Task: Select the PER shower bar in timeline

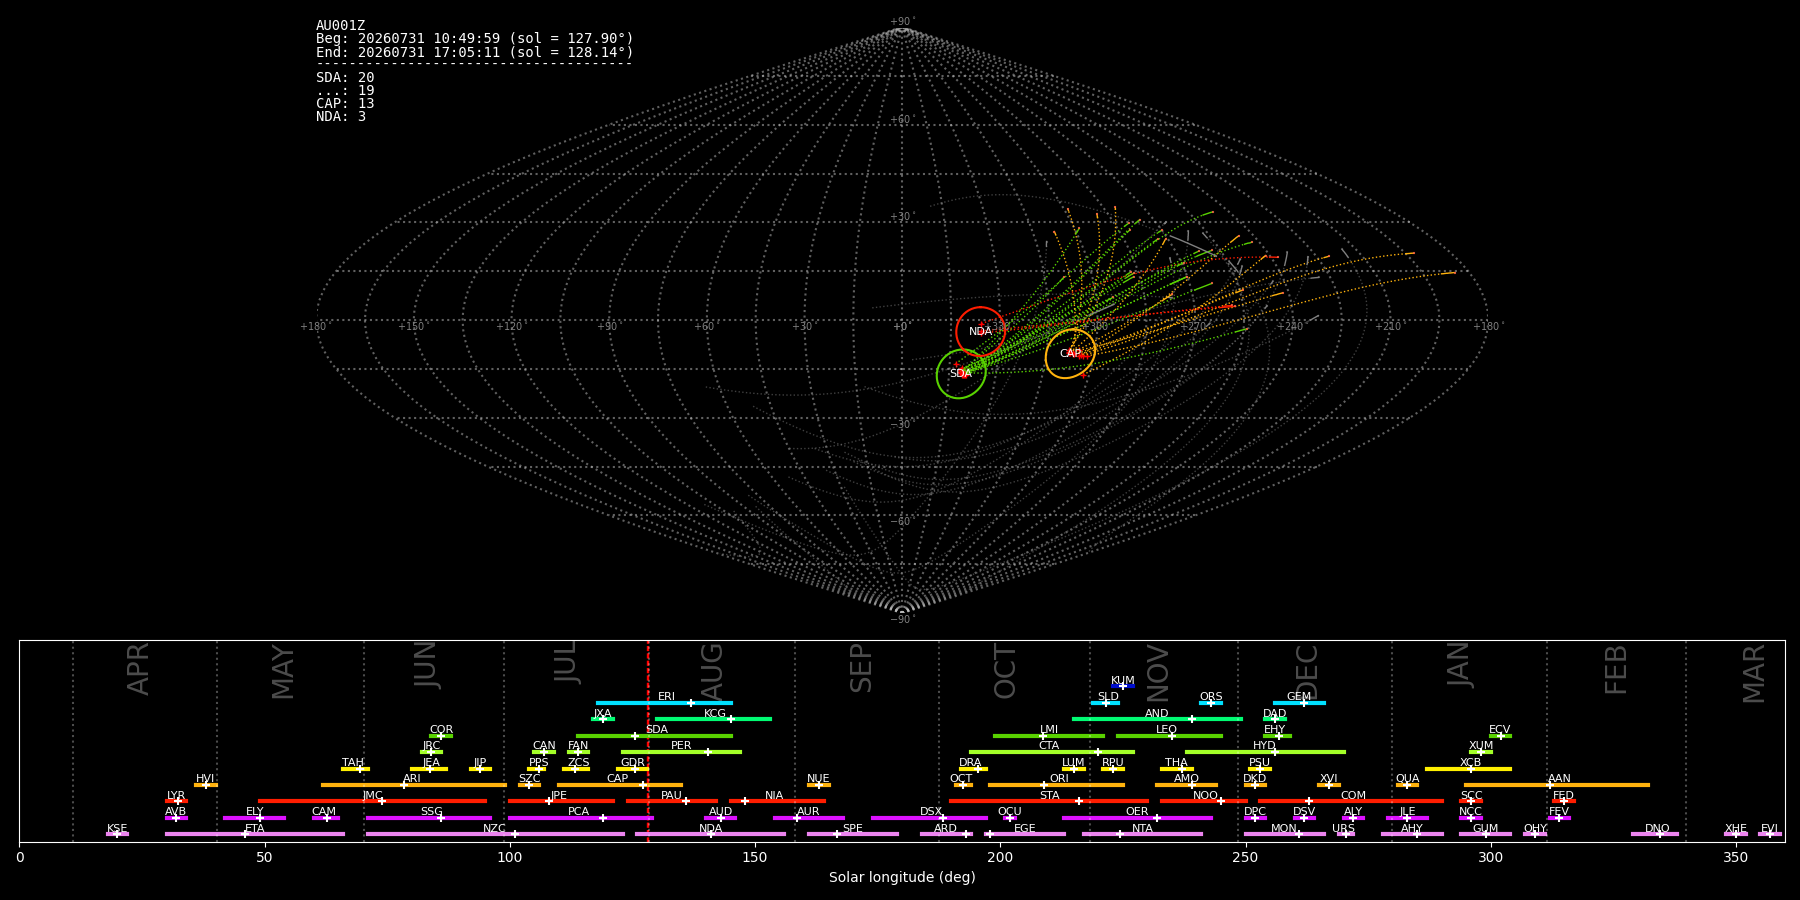Action: point(681,752)
